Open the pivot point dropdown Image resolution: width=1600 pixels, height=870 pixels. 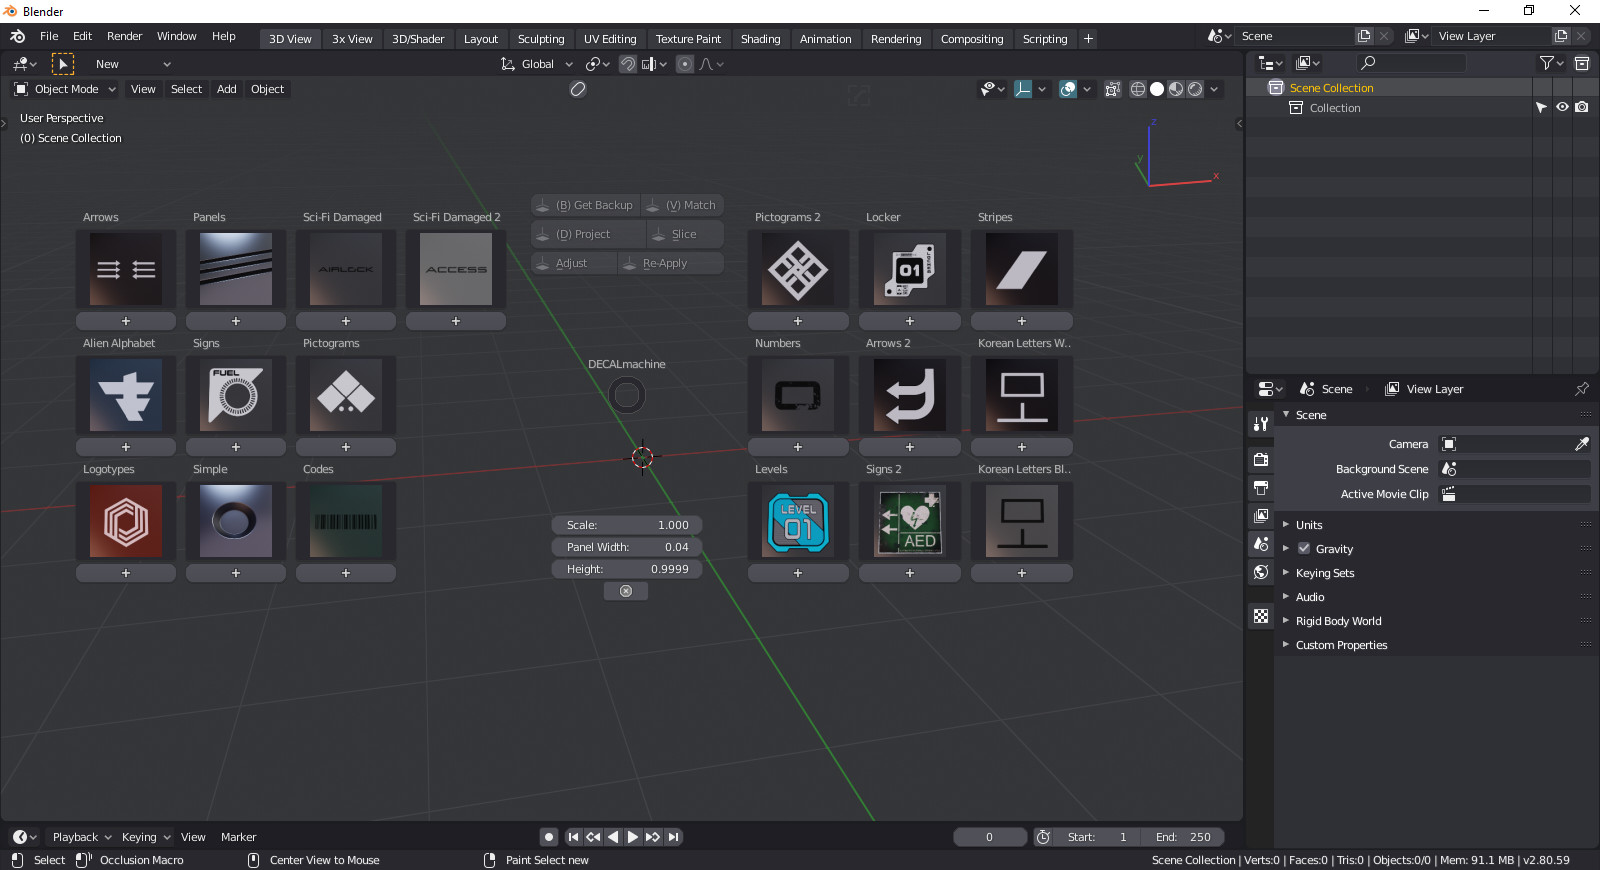pyautogui.click(x=598, y=64)
